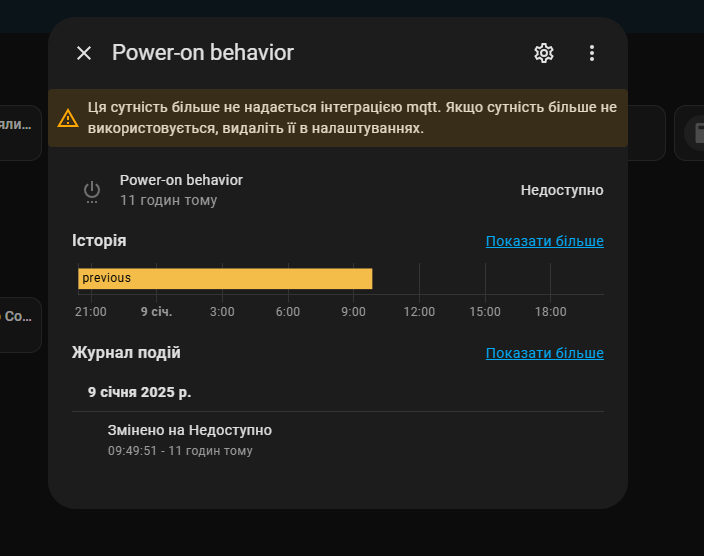Click the "9 січ." date label on timeline

tap(156, 312)
